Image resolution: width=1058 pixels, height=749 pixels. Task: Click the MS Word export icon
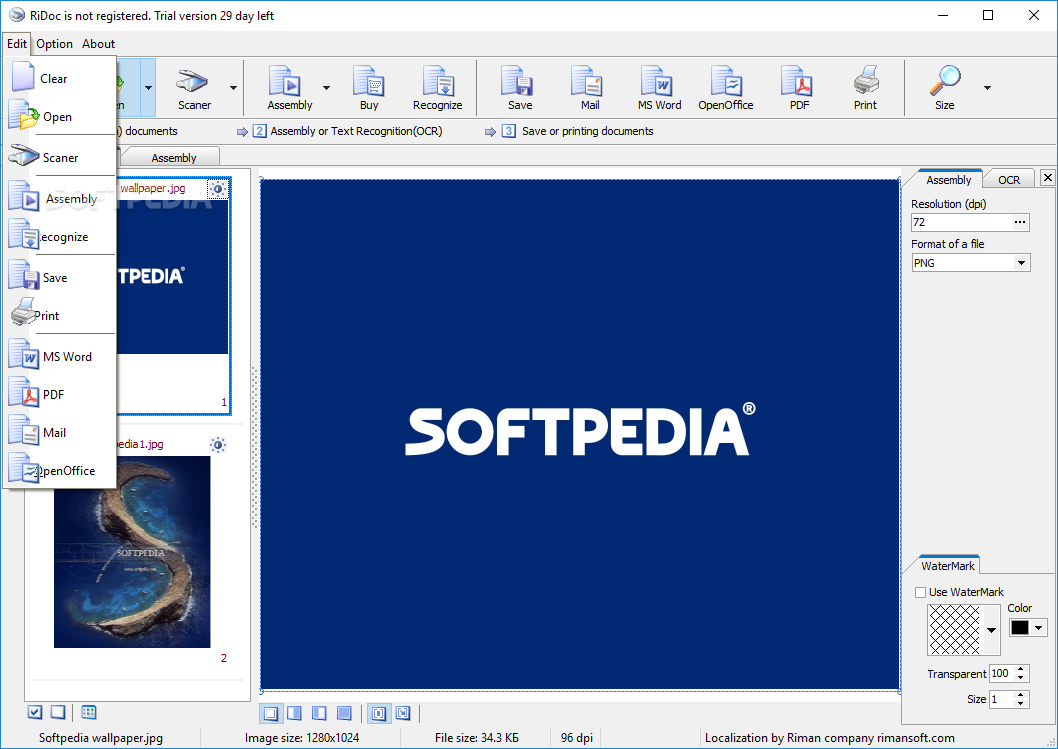(659, 88)
